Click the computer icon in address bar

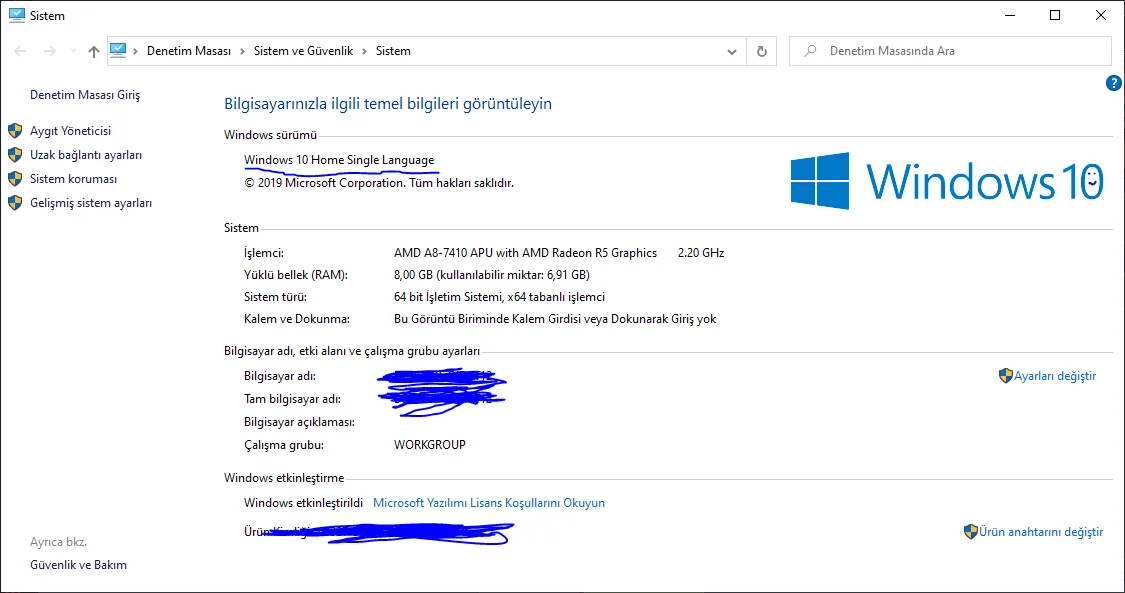coord(118,51)
